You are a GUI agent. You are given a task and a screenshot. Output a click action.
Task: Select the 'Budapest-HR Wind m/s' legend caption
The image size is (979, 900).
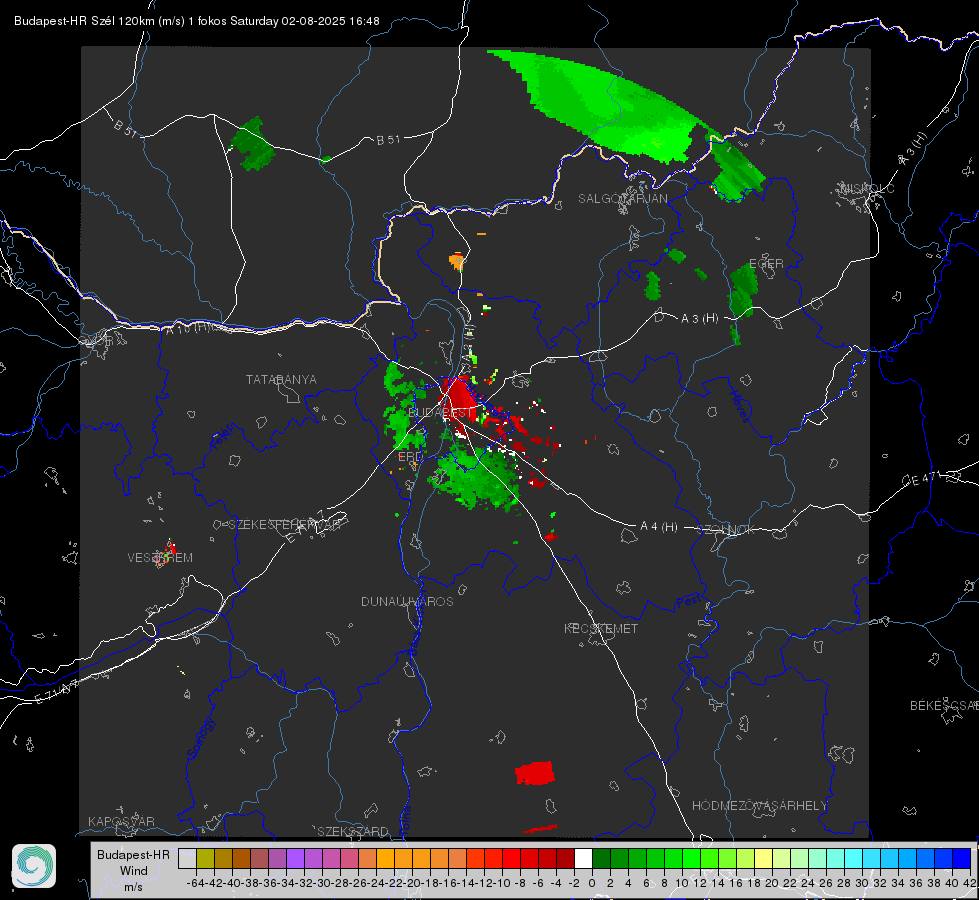coord(133,870)
